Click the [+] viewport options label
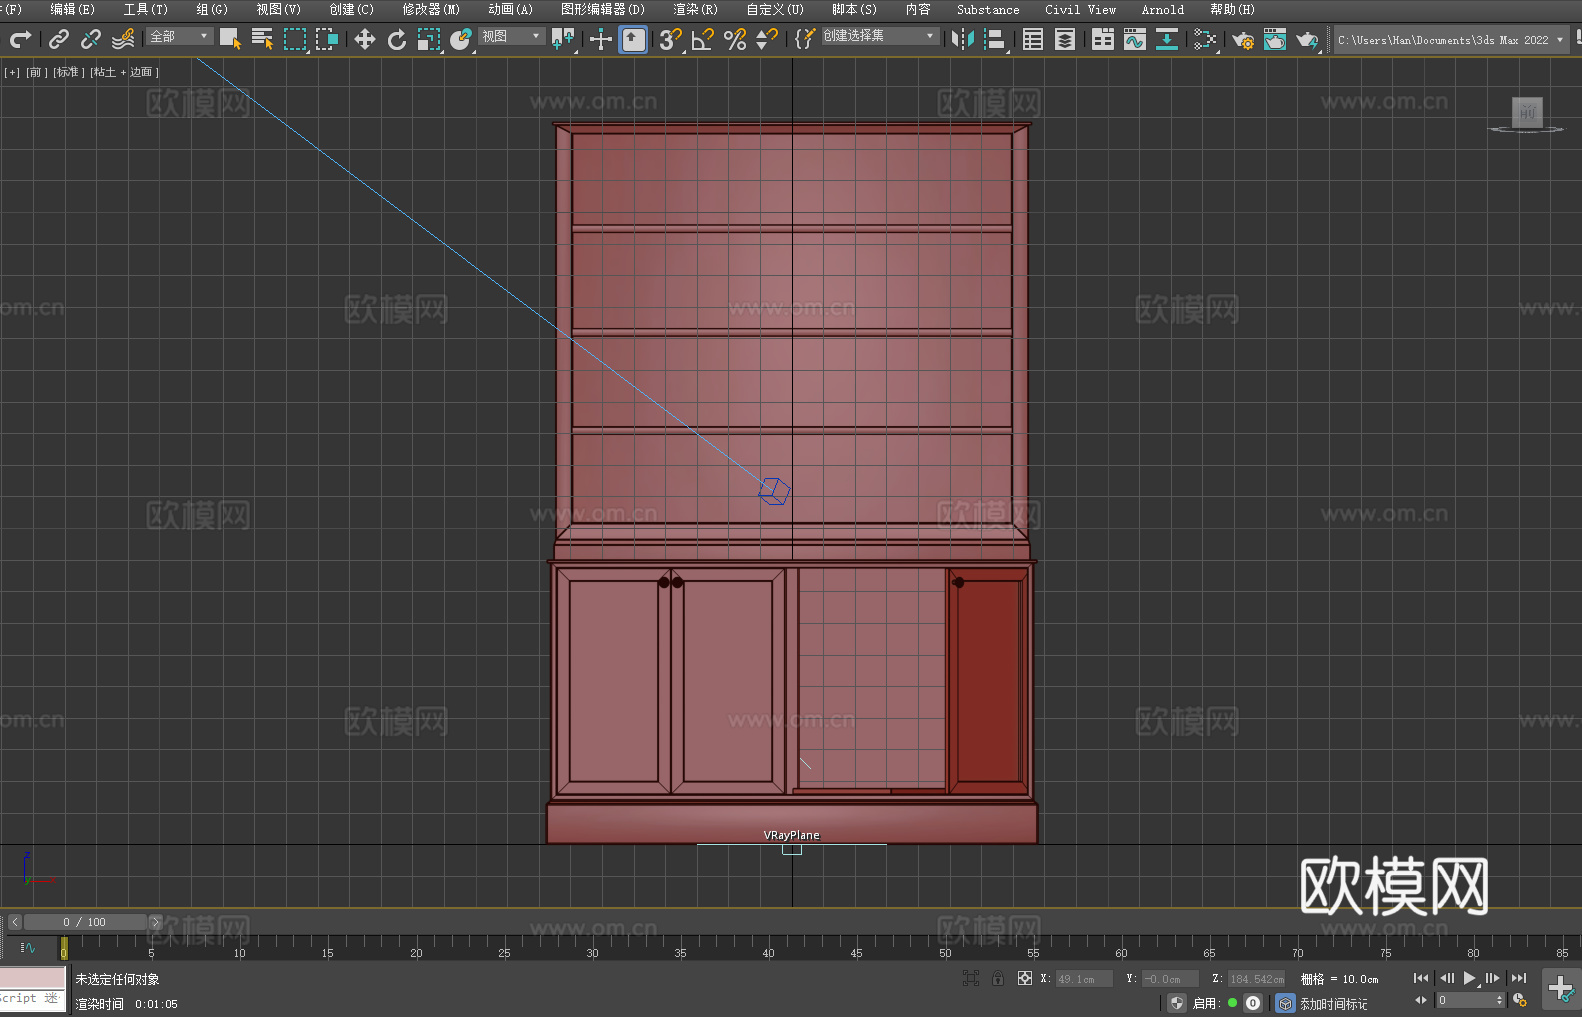 [x=12, y=72]
